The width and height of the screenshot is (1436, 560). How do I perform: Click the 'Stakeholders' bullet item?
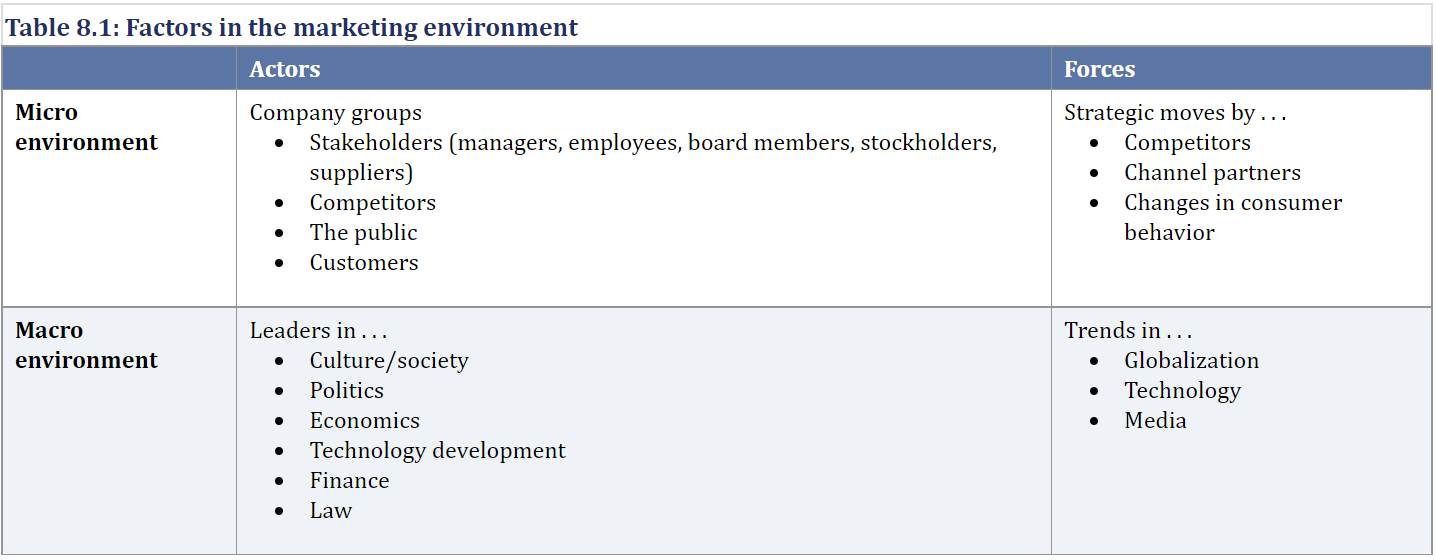(x=653, y=157)
